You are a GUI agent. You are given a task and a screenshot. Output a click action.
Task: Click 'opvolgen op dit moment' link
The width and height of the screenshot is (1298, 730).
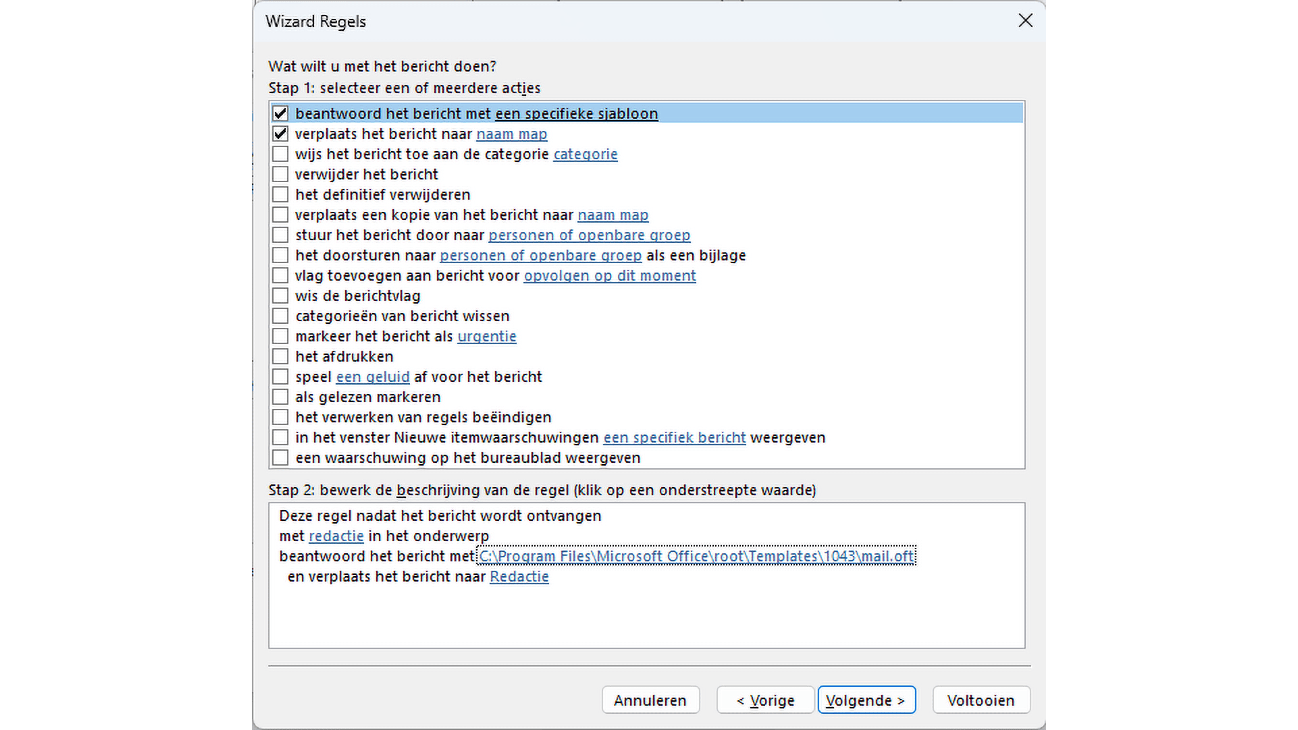(x=609, y=275)
